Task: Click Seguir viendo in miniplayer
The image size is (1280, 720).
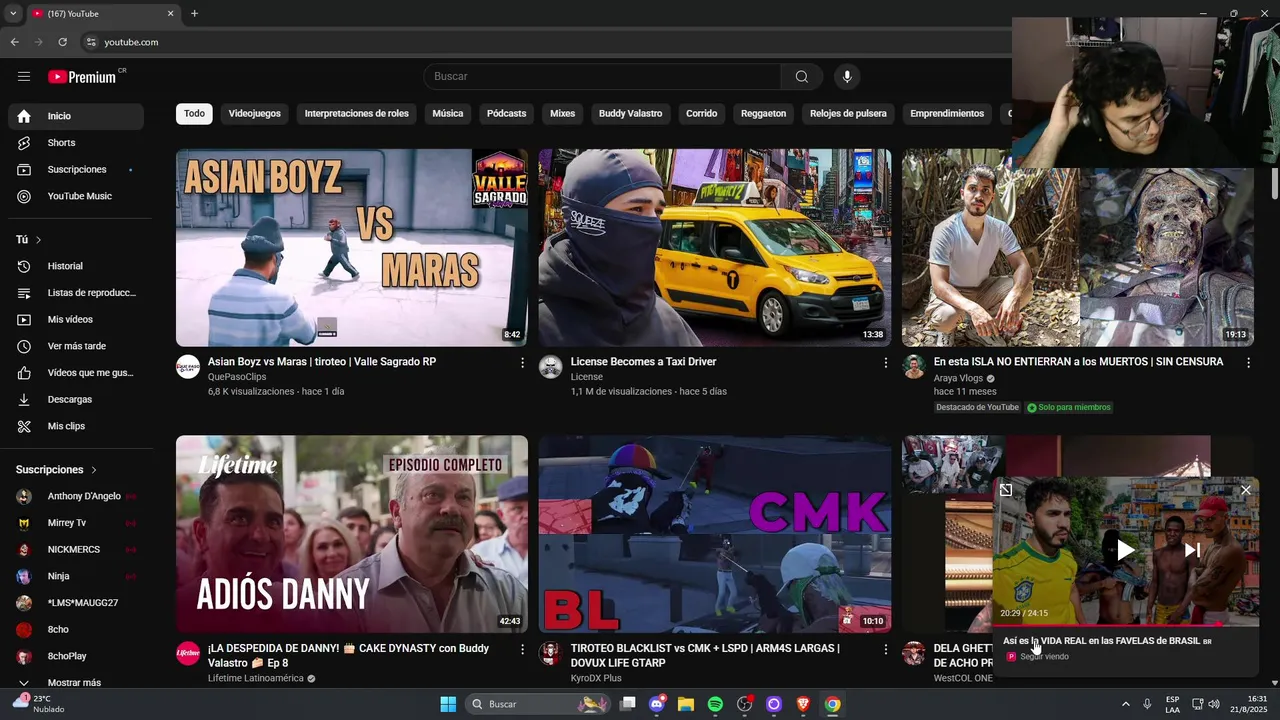Action: (1044, 657)
